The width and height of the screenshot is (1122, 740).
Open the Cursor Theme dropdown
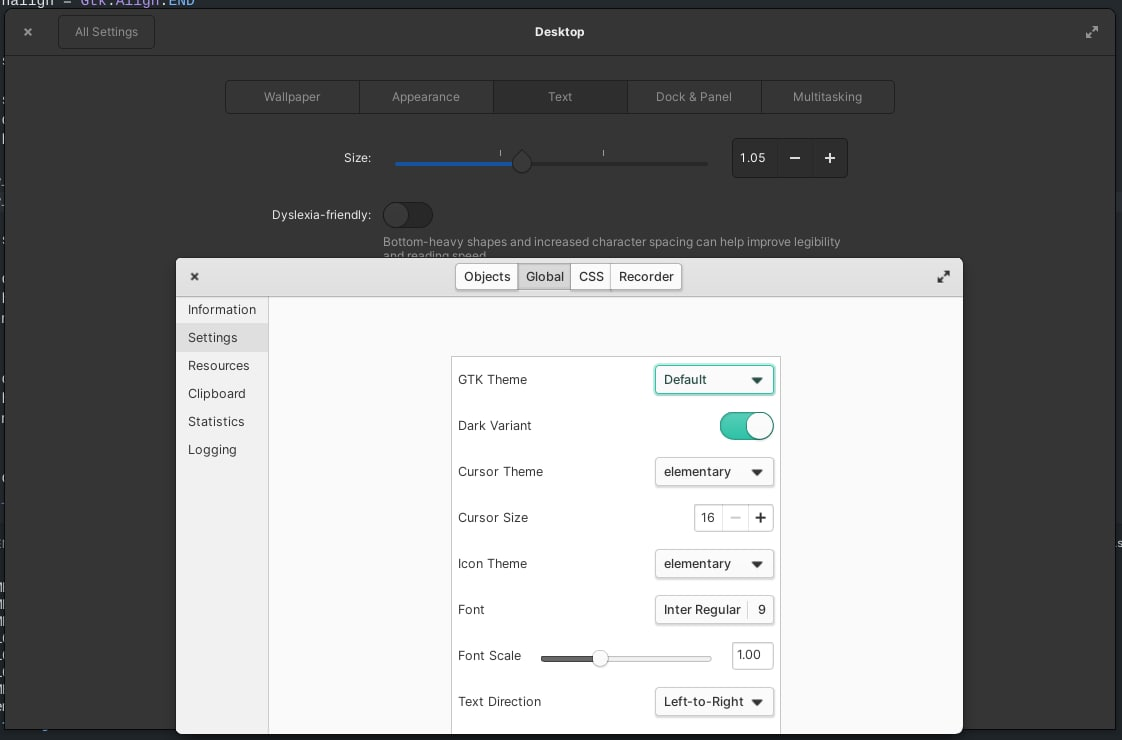[x=714, y=472]
